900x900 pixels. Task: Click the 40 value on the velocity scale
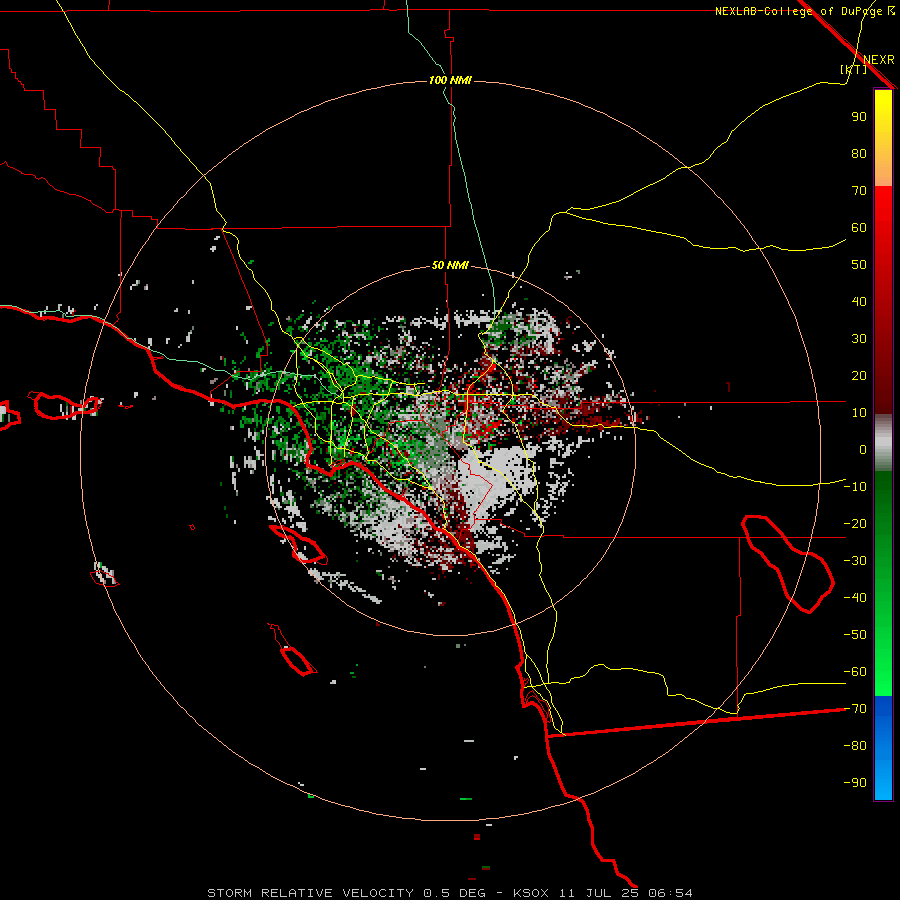tap(859, 302)
